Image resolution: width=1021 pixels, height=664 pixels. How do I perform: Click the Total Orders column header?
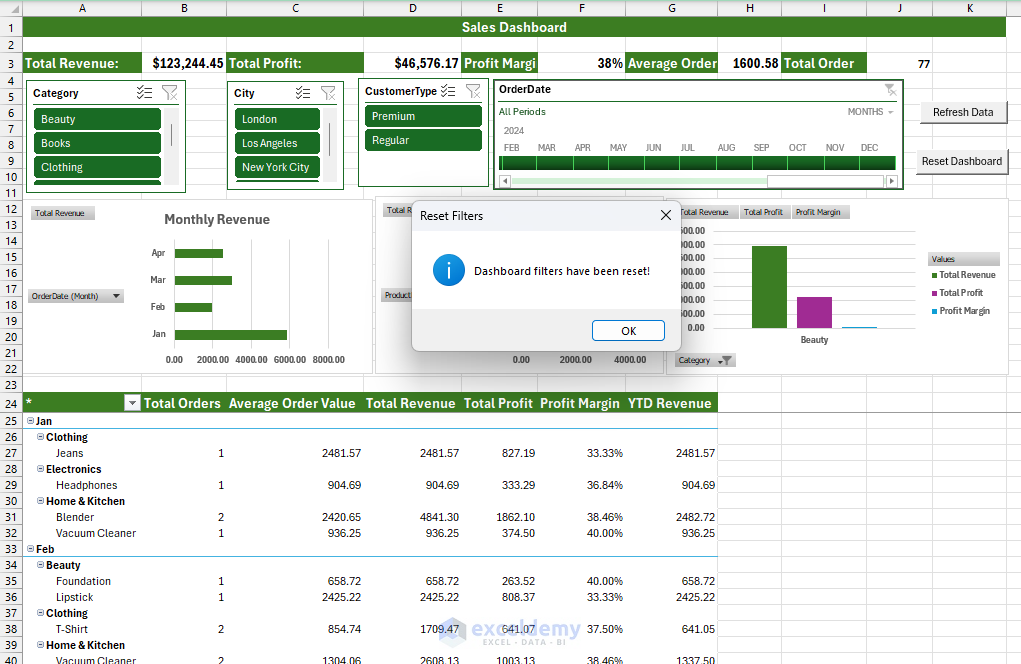[182, 404]
